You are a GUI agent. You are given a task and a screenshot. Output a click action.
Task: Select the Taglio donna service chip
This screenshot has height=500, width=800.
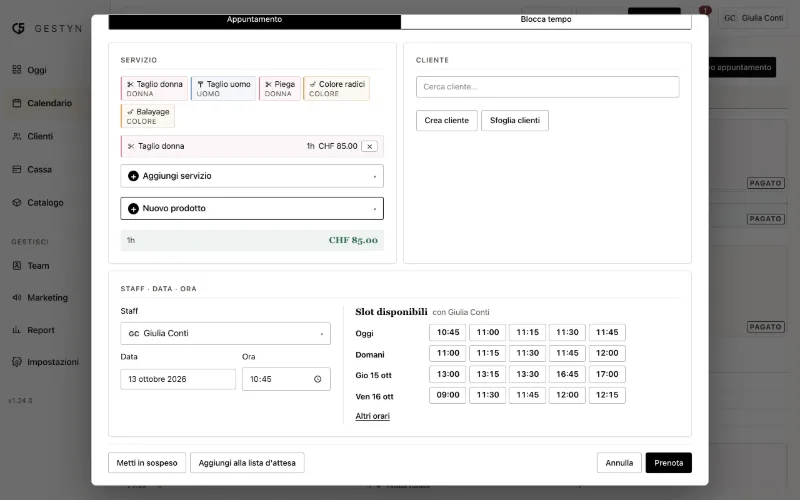tap(155, 88)
